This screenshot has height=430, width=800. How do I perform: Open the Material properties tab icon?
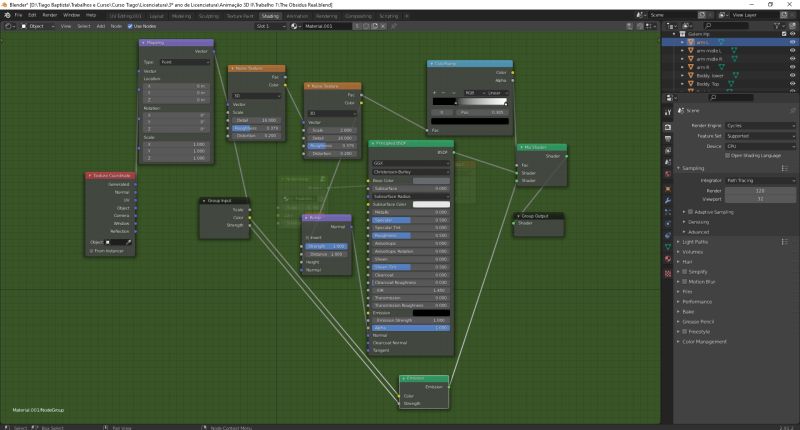668,259
